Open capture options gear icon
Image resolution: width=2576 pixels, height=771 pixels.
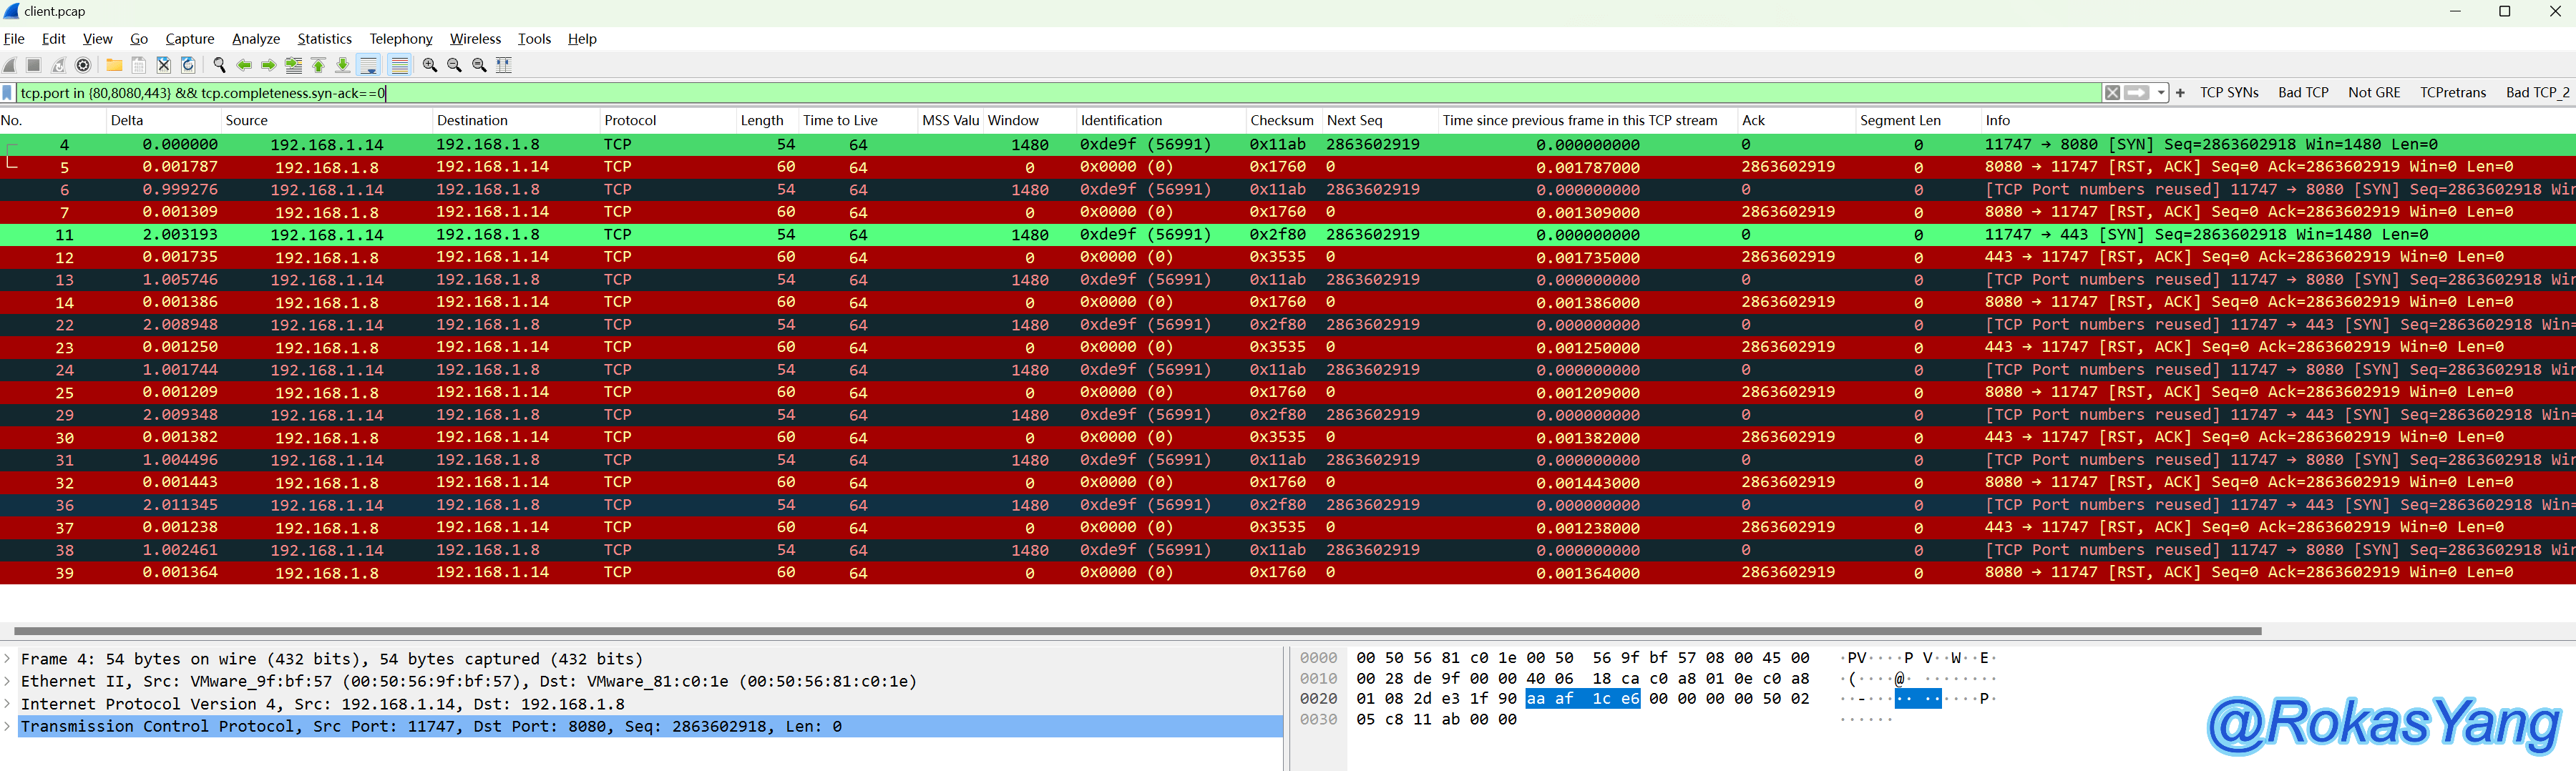84,65
